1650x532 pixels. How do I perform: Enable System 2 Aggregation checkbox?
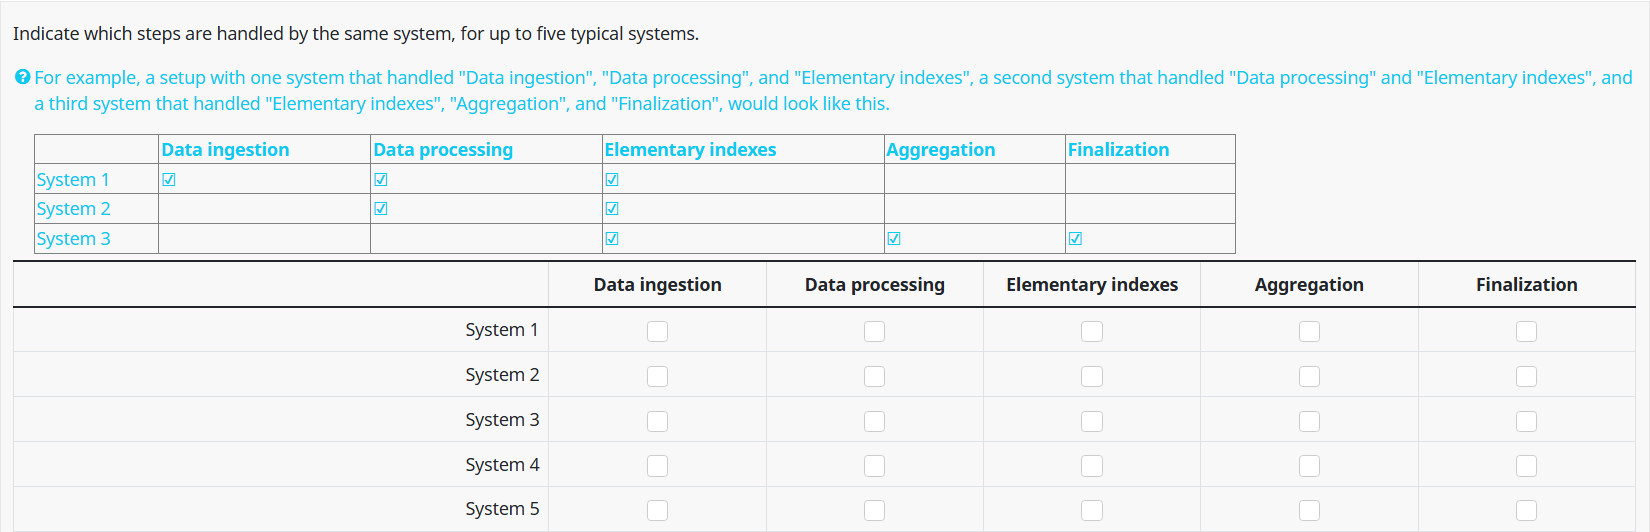click(1309, 376)
